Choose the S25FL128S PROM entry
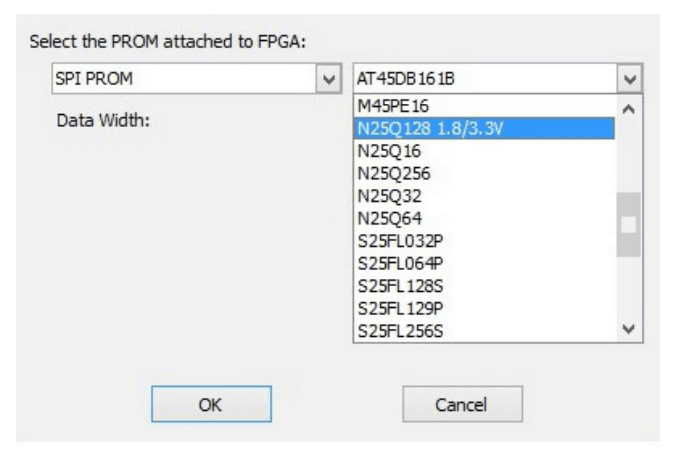Image resolution: width=675 pixels, height=456 pixels. click(393, 283)
